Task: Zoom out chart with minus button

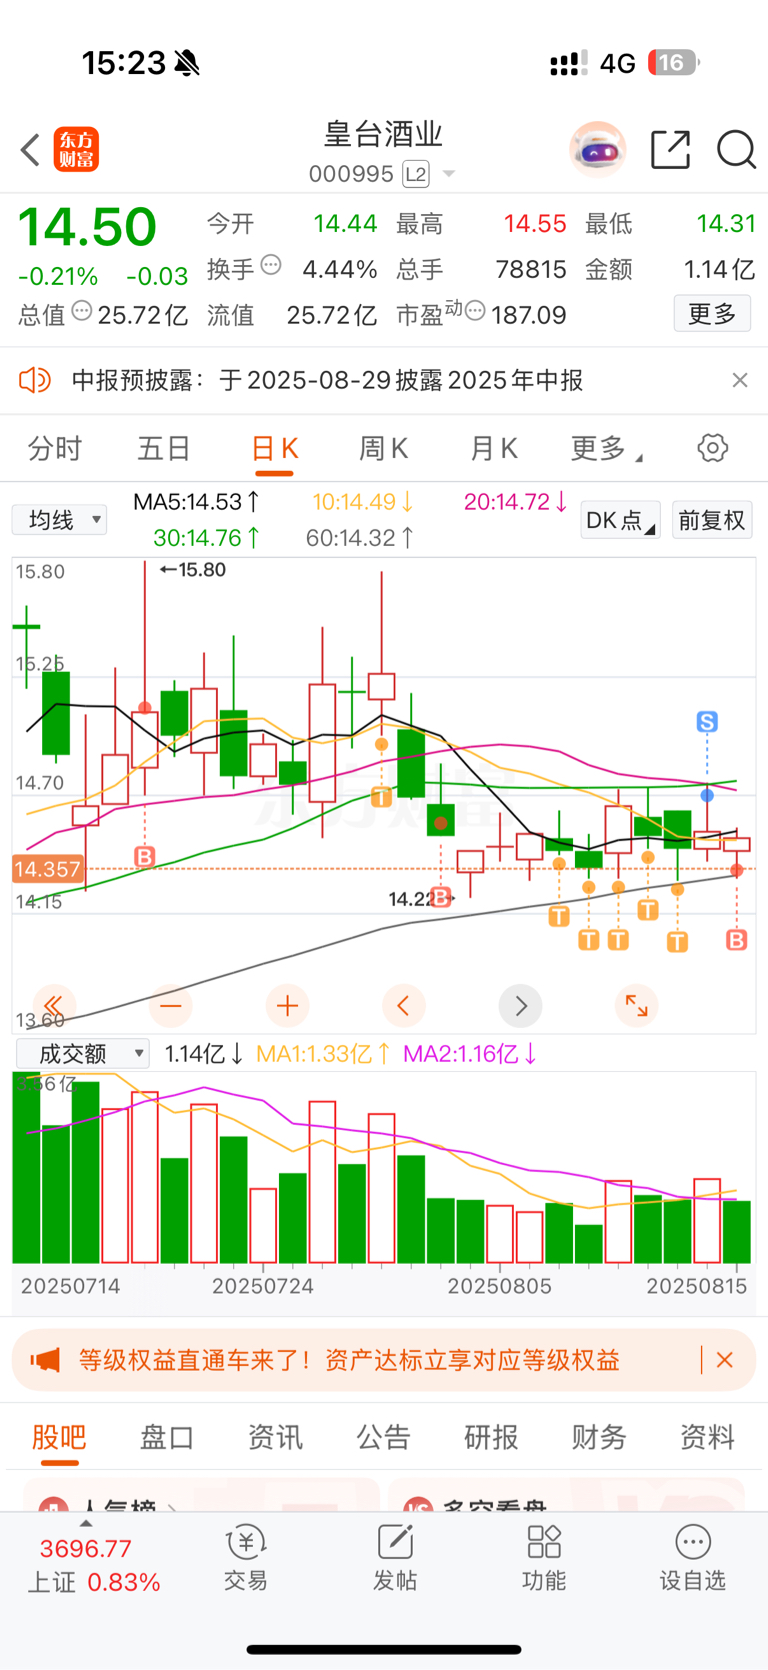Action: click(171, 1005)
